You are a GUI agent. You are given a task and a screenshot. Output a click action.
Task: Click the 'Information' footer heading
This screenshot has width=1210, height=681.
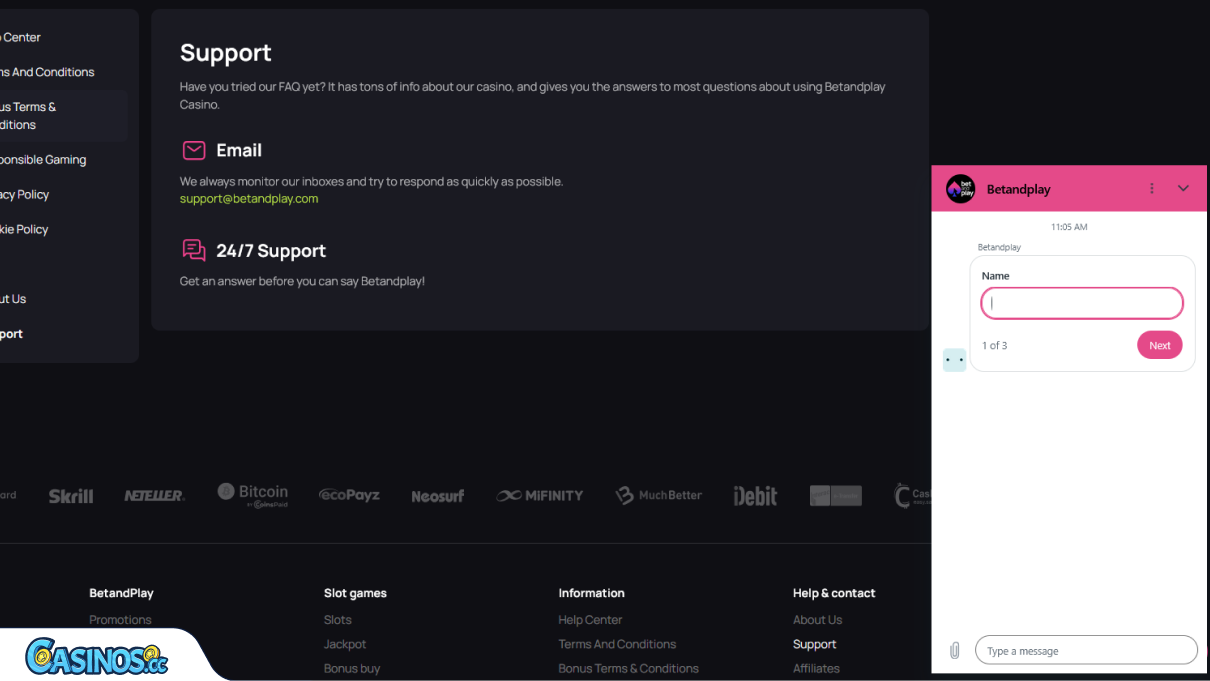[x=591, y=593]
